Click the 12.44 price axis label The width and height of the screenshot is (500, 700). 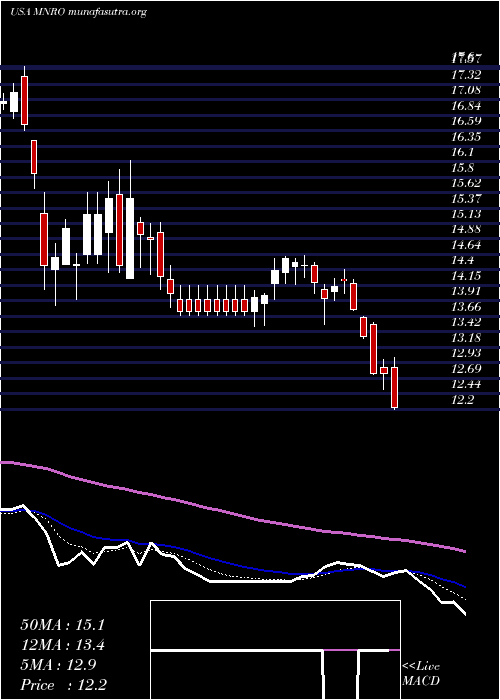coord(466,385)
